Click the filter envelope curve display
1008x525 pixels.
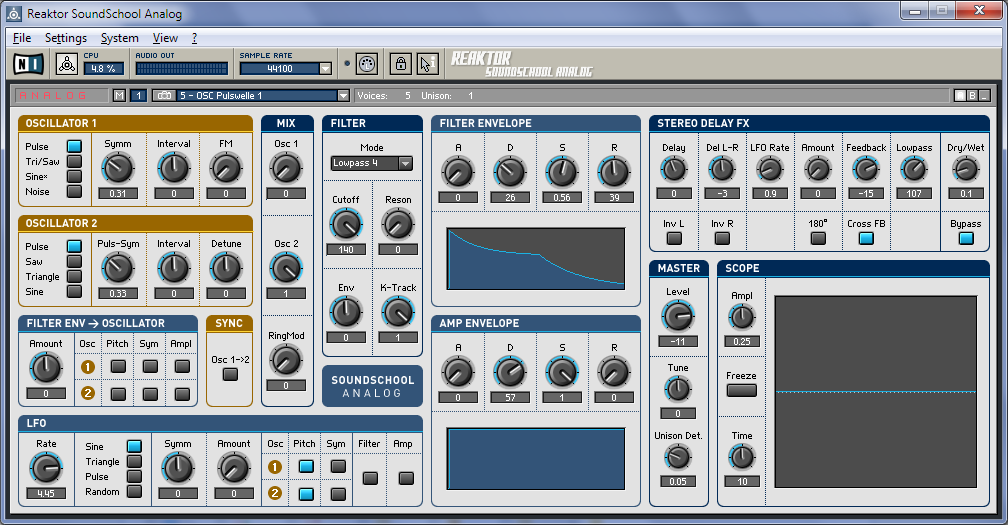tap(536, 258)
